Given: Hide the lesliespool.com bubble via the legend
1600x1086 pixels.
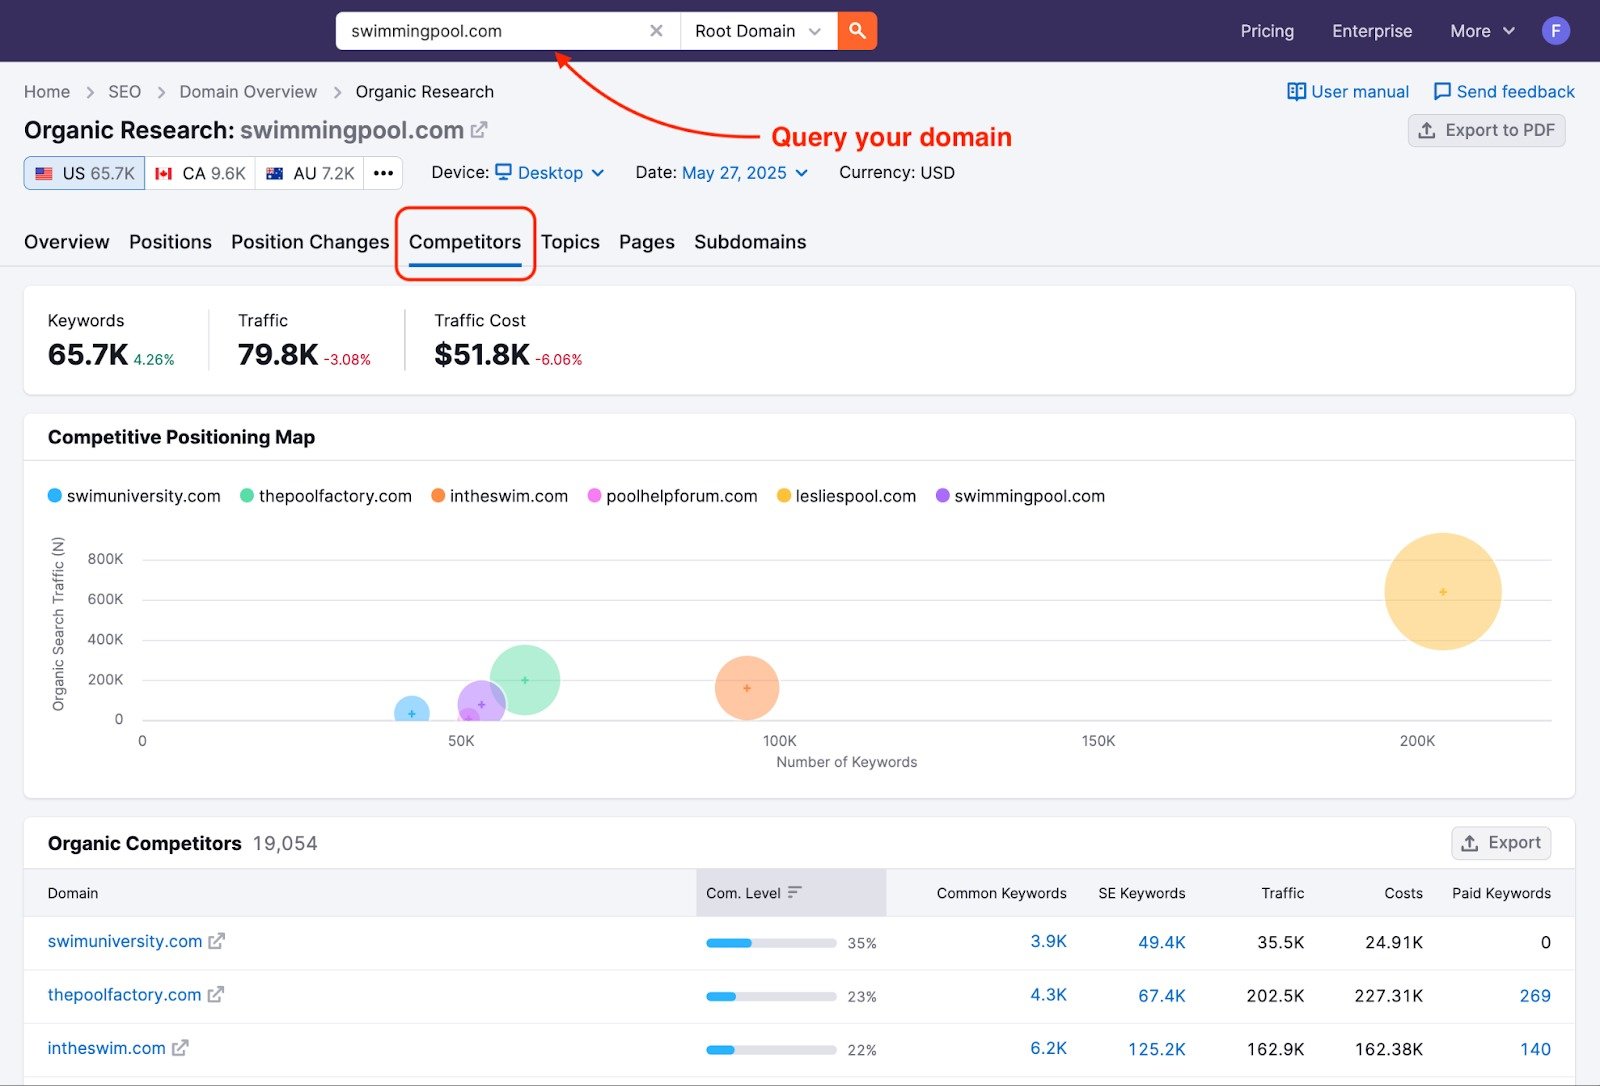Looking at the screenshot, I should tap(845, 495).
